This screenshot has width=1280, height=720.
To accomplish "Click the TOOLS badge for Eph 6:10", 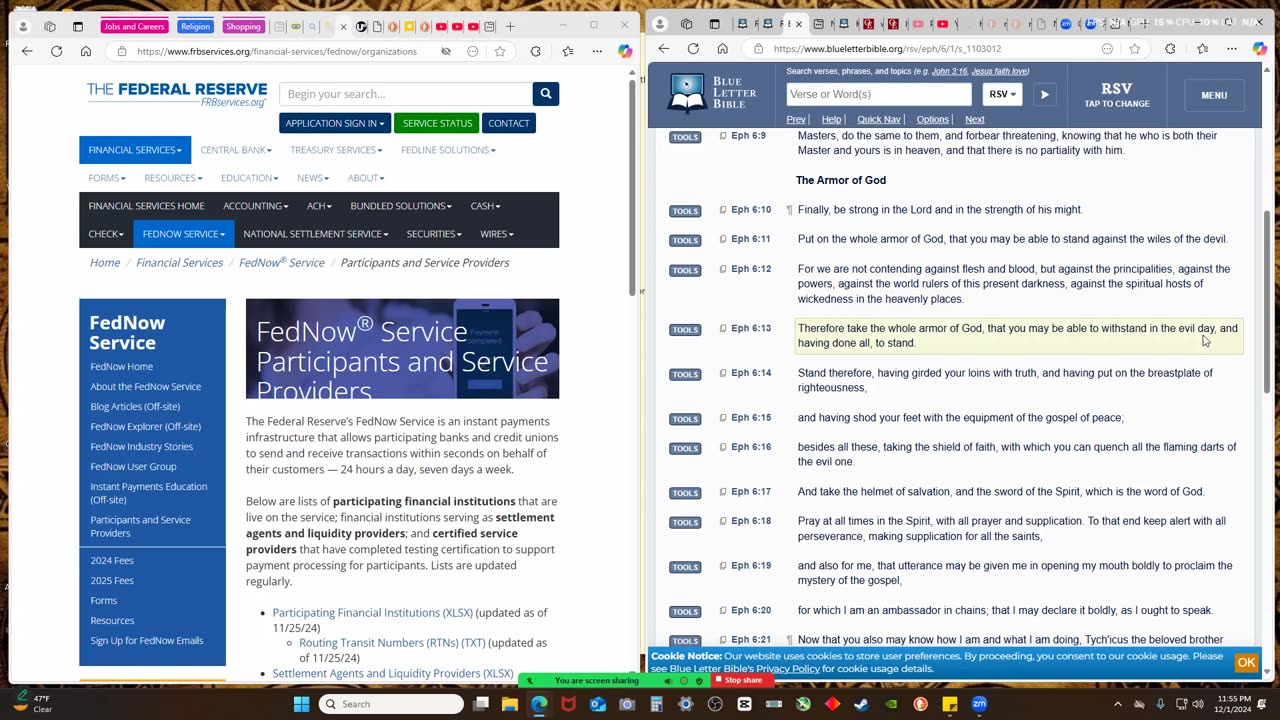I will pos(685,211).
